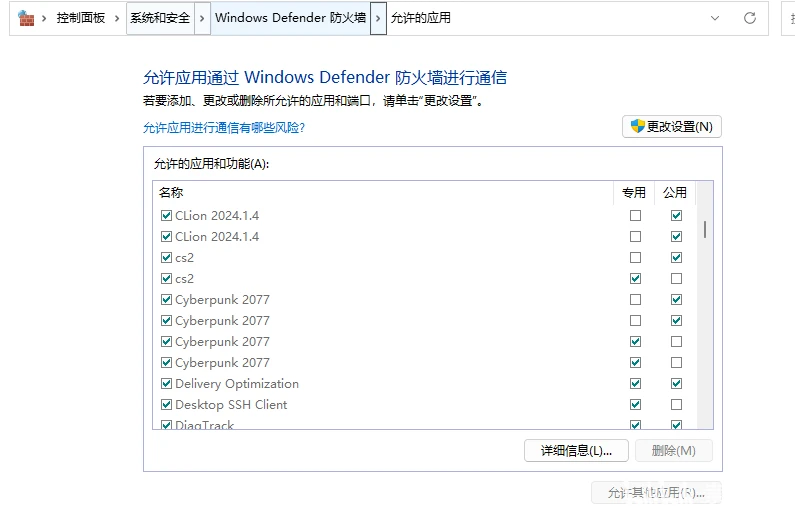Expand chevron after 系统和安全 breadcrumb

click(202, 18)
